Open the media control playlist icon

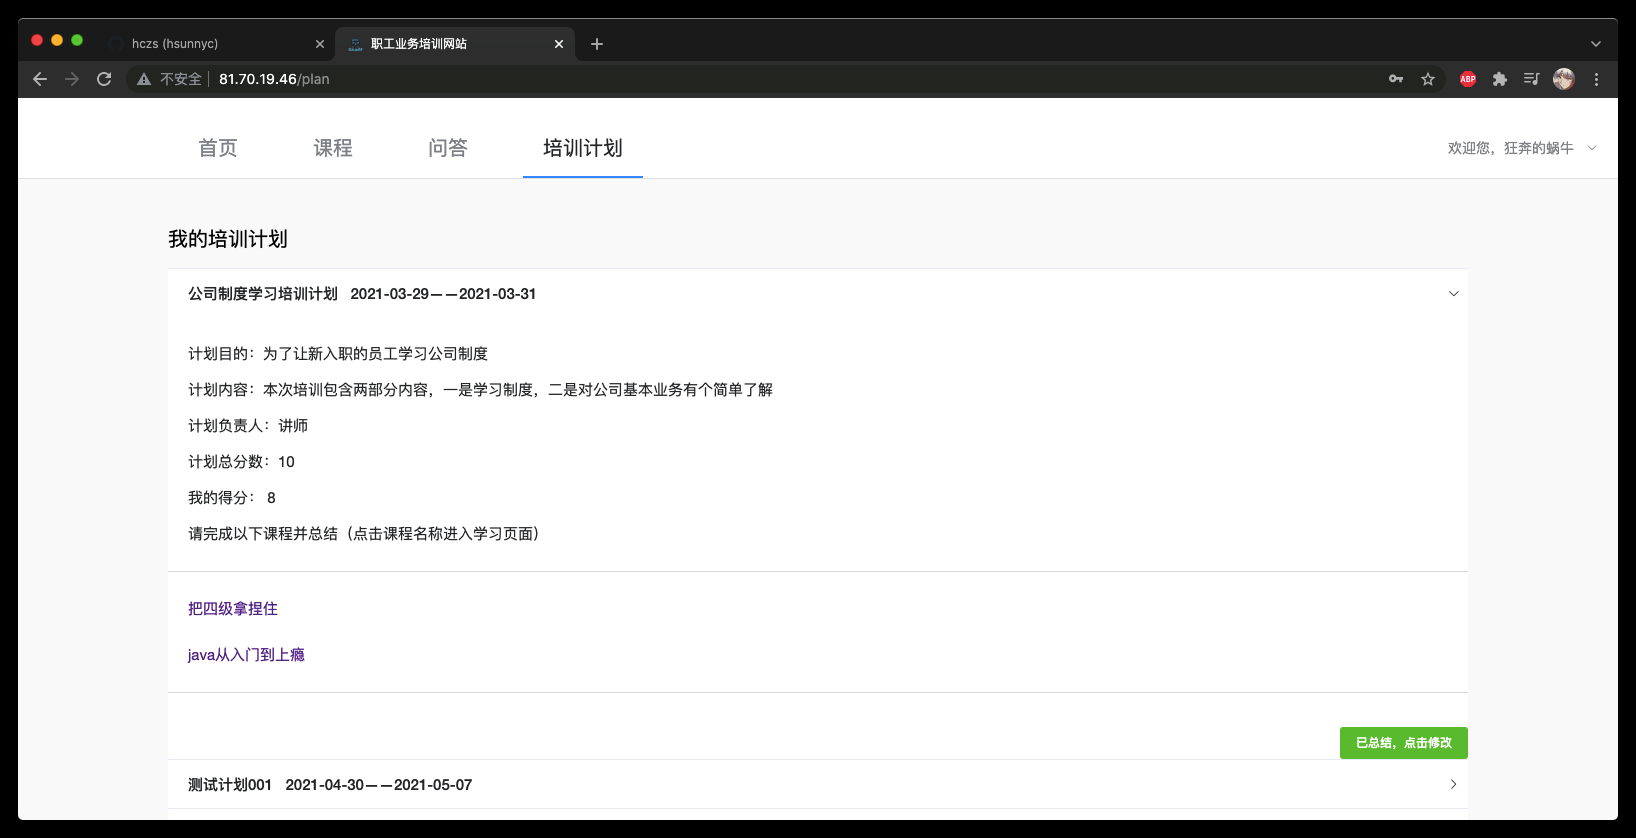pos(1531,79)
